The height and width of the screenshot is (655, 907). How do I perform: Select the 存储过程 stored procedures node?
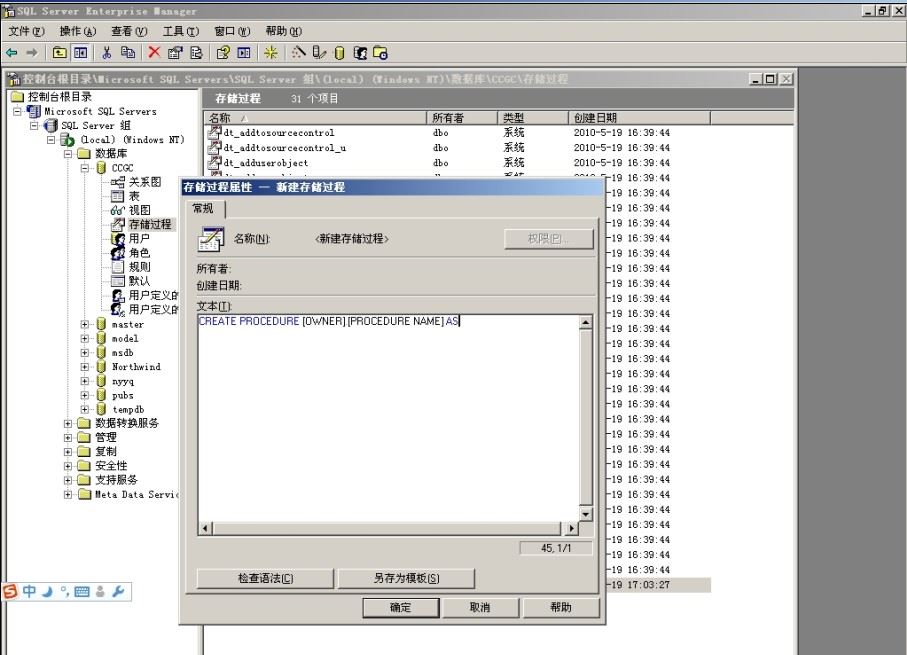pyautogui.click(x=150, y=225)
